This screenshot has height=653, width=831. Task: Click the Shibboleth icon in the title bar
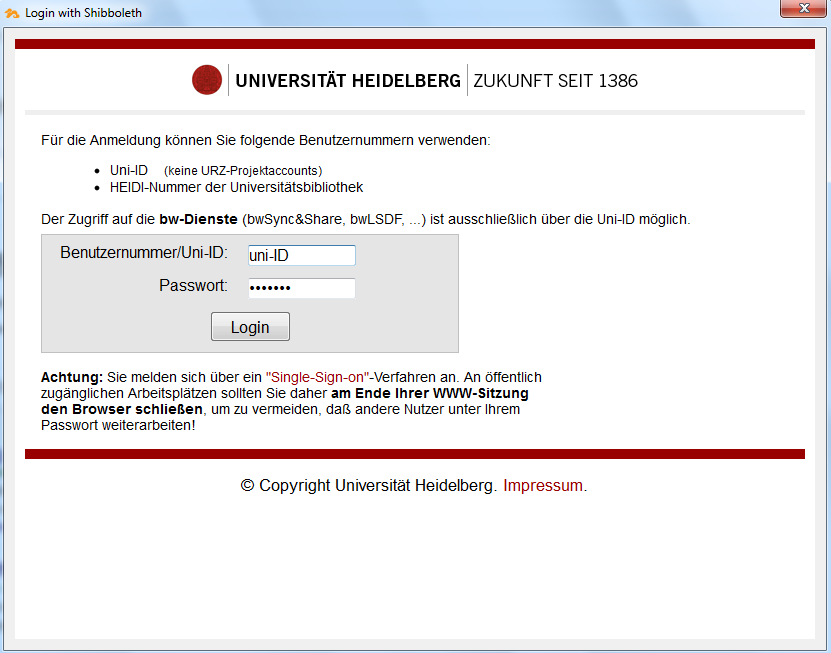click(12, 13)
